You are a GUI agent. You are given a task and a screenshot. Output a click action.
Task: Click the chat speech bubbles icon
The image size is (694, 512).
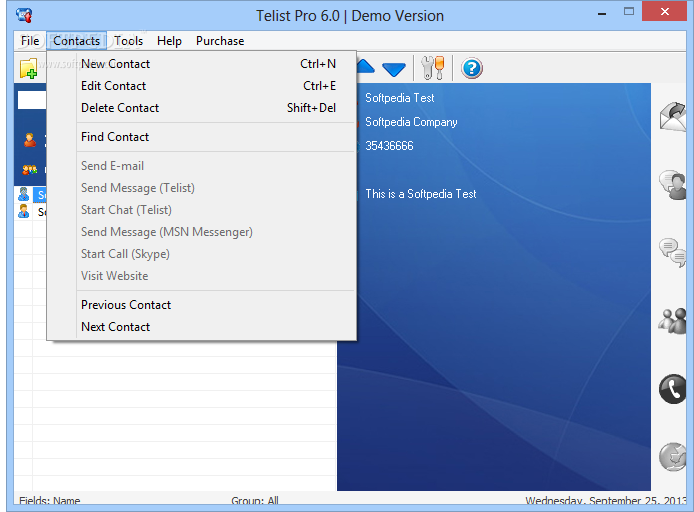pos(673,253)
